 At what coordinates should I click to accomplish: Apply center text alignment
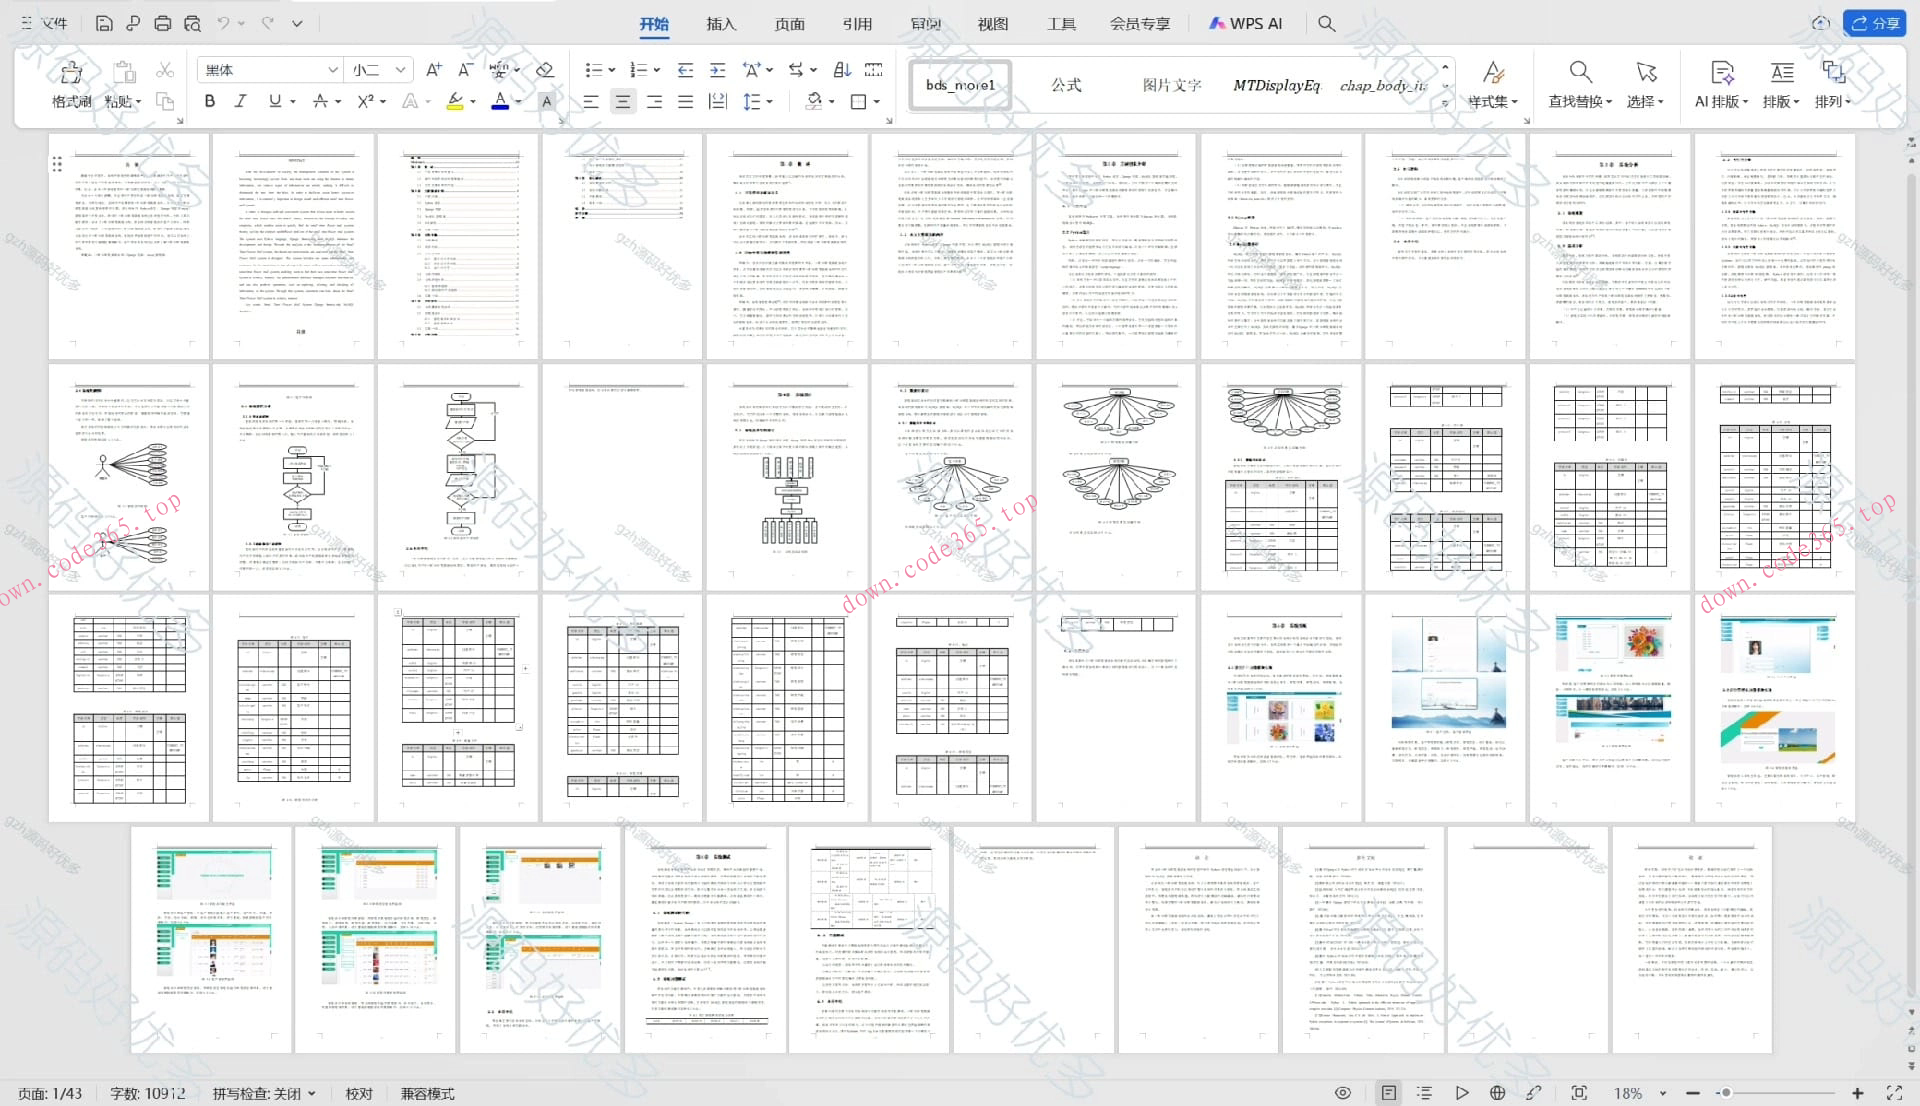coord(623,102)
